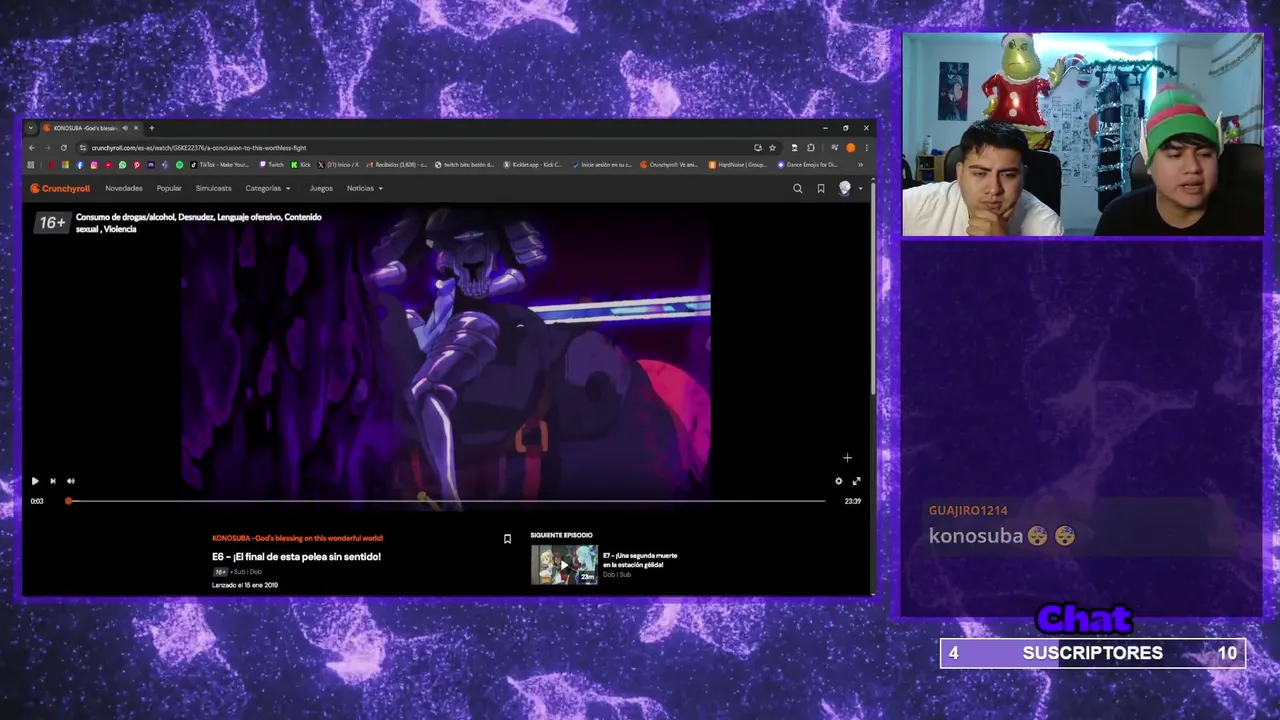Mute the video player volume
Screen dimensions: 1280x720
[70, 481]
